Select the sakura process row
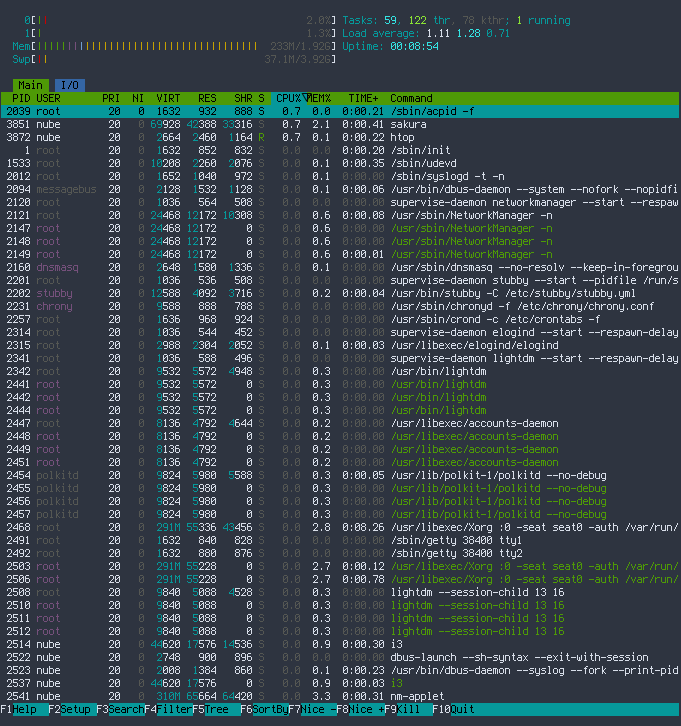Image resolution: width=681 pixels, height=726 pixels. [x=340, y=124]
